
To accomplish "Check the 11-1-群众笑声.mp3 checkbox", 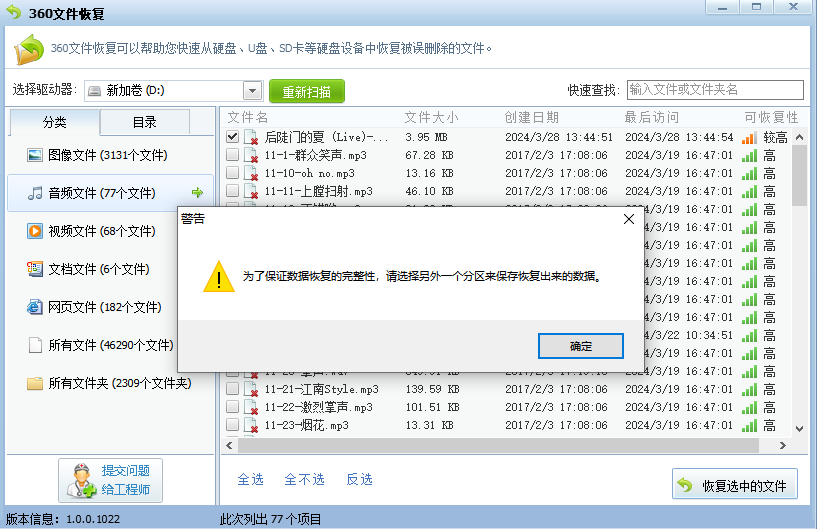I will 232,155.
